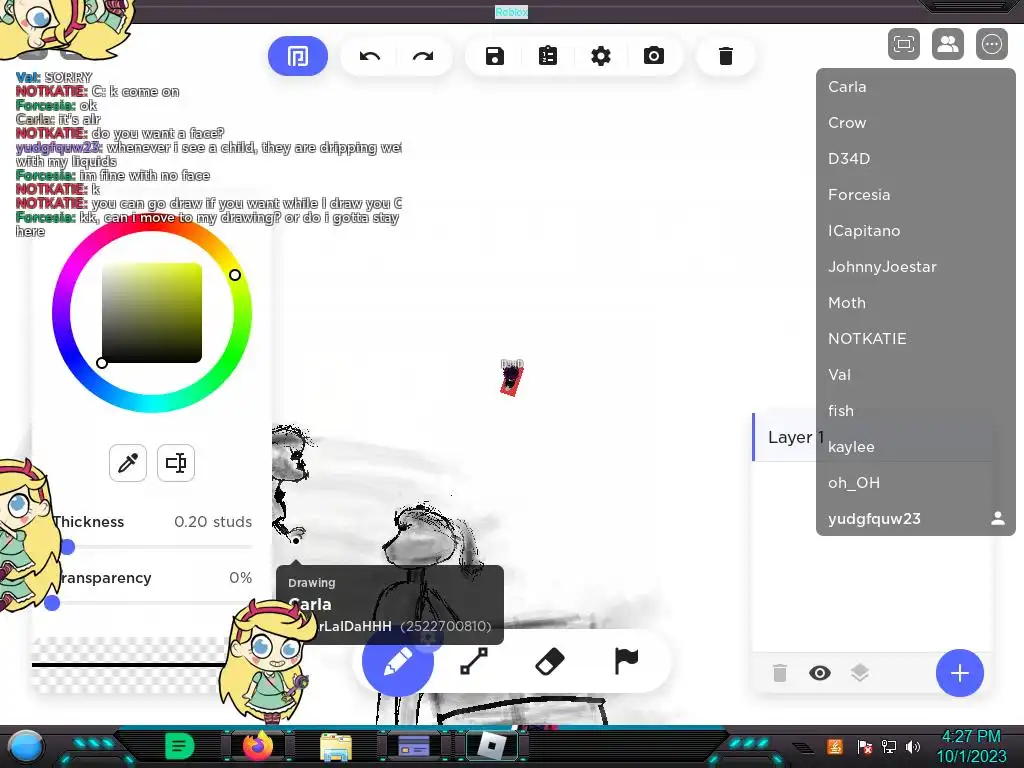This screenshot has width=1024, height=768.
Task: Click the Thickness value 0.20 studs
Action: 213,522
